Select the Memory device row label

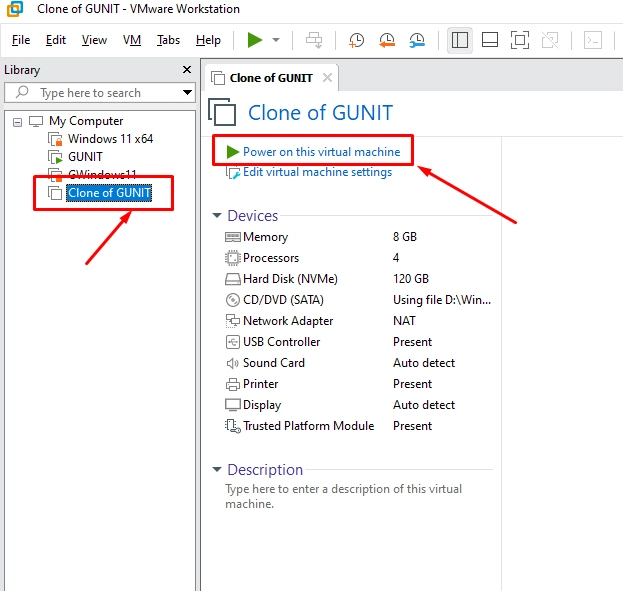pyautogui.click(x=265, y=237)
